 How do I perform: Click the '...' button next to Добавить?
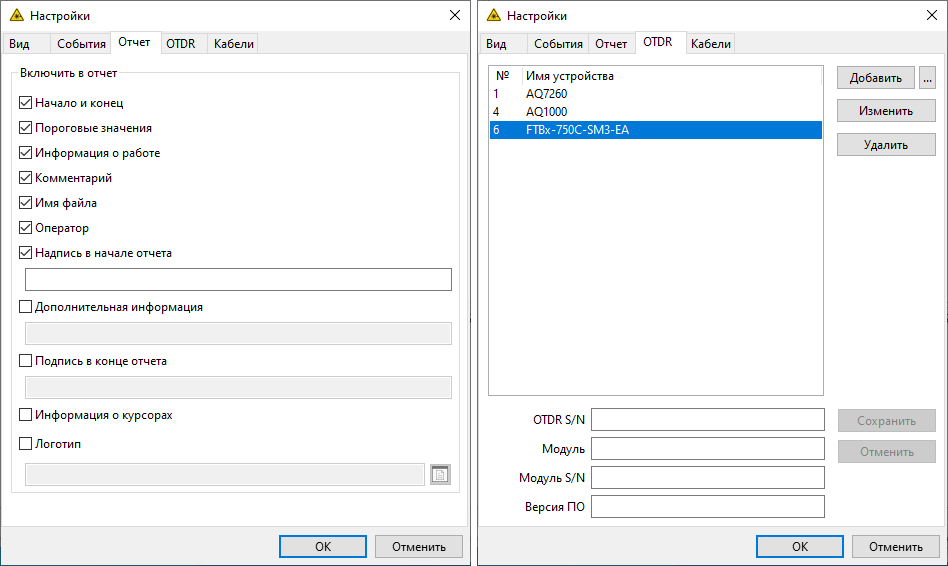927,78
